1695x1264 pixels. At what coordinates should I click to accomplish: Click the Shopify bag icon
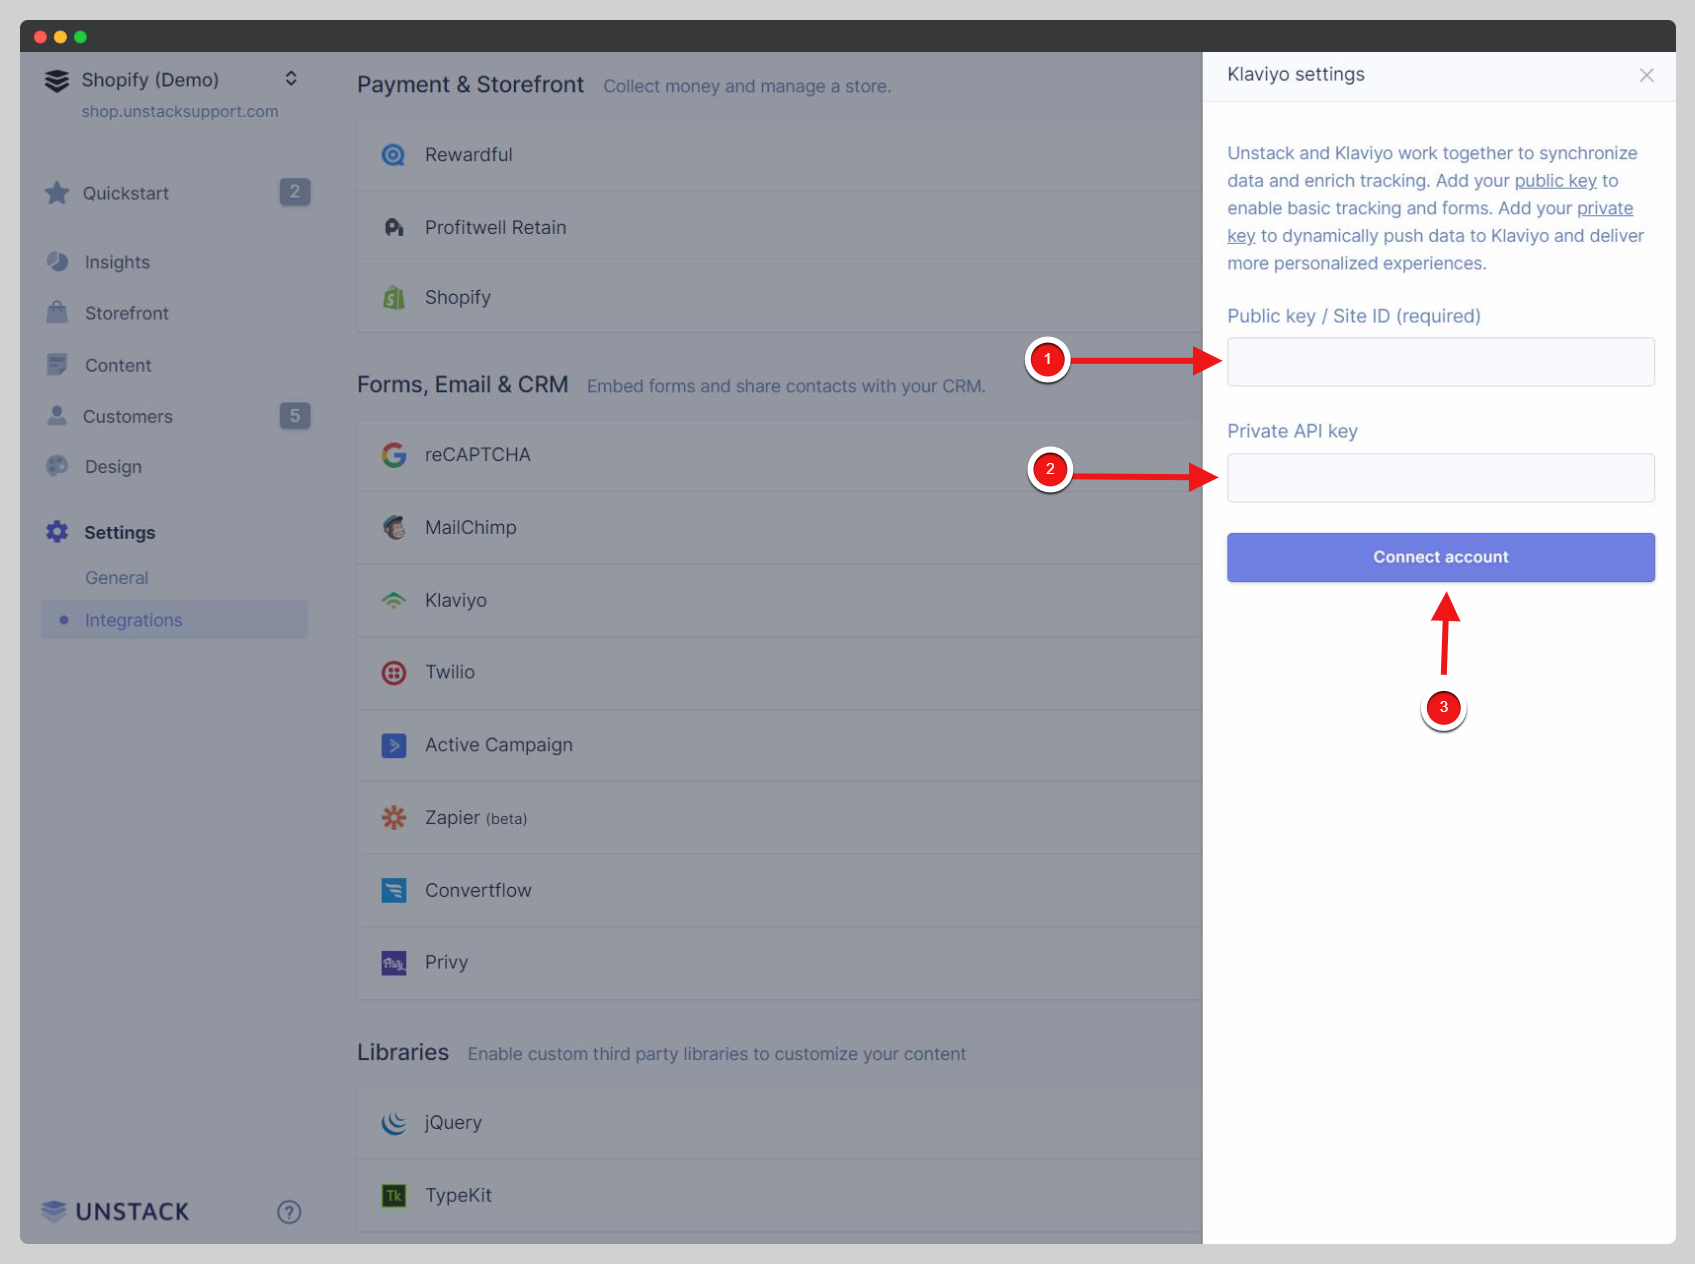393,298
